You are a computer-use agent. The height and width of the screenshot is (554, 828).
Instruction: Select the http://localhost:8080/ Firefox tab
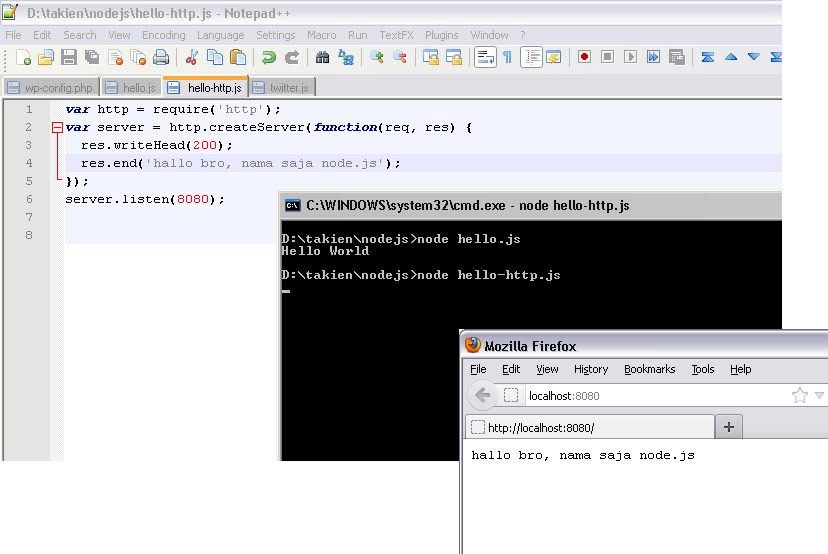590,427
